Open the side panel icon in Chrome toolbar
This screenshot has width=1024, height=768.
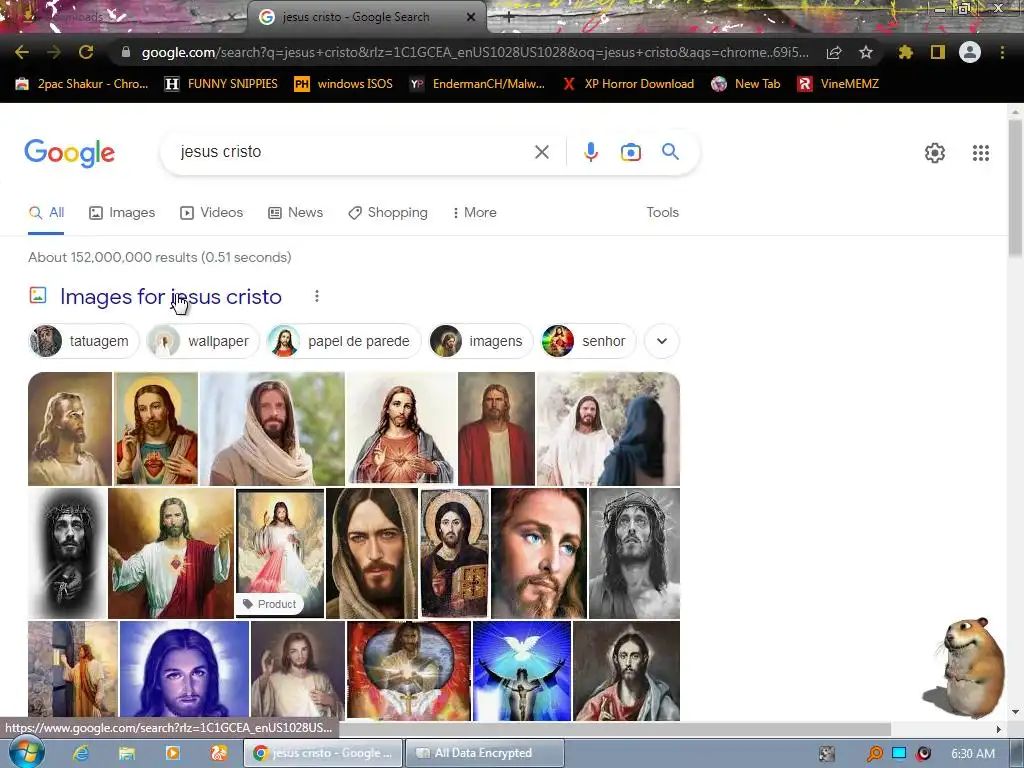938,52
